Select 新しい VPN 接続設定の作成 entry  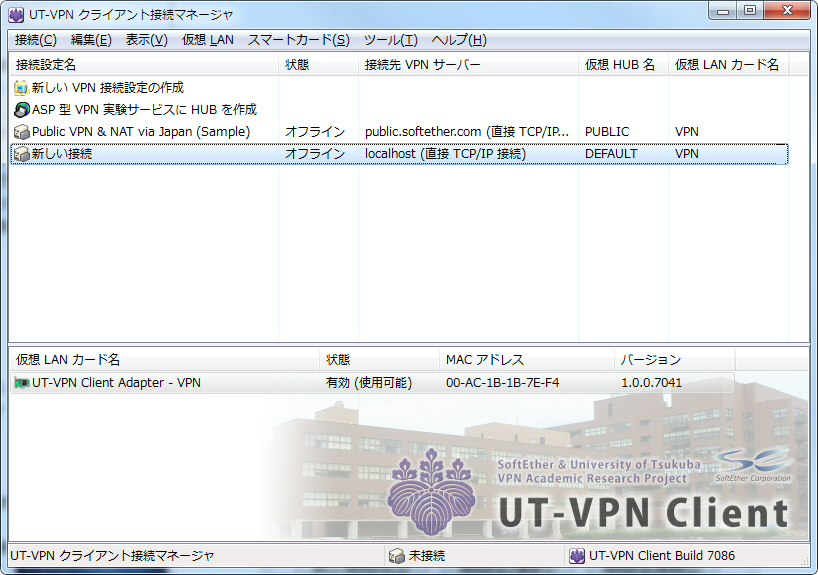coord(107,88)
